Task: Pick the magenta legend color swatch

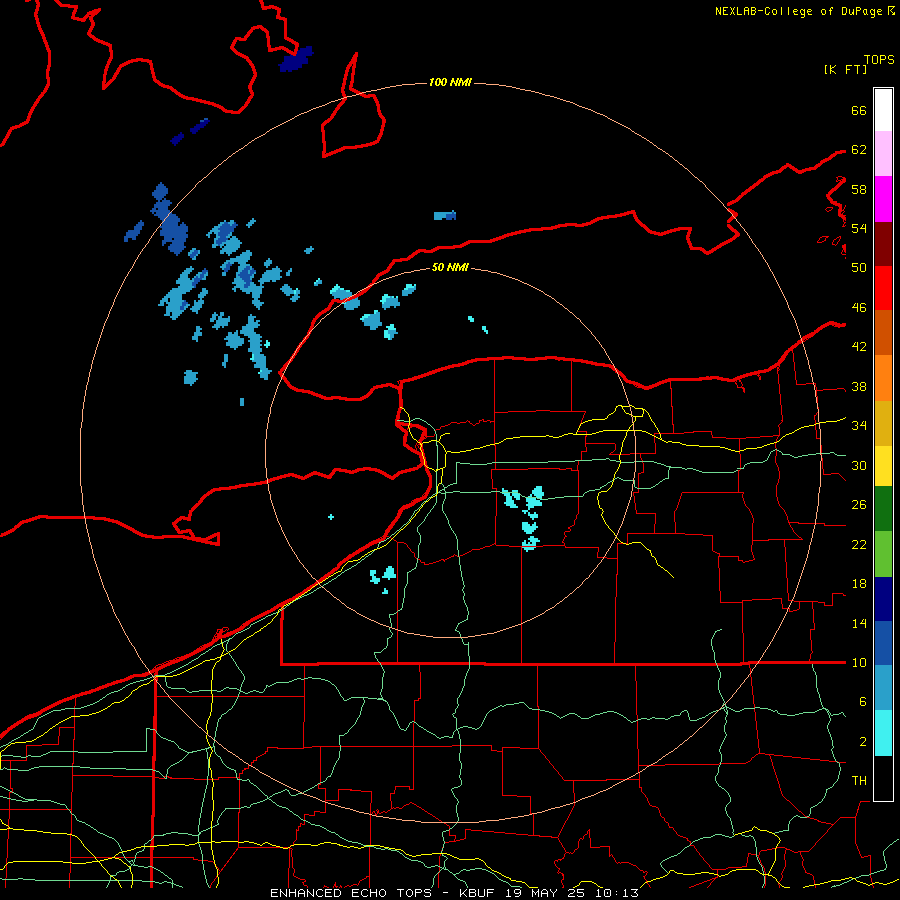Action: (883, 199)
